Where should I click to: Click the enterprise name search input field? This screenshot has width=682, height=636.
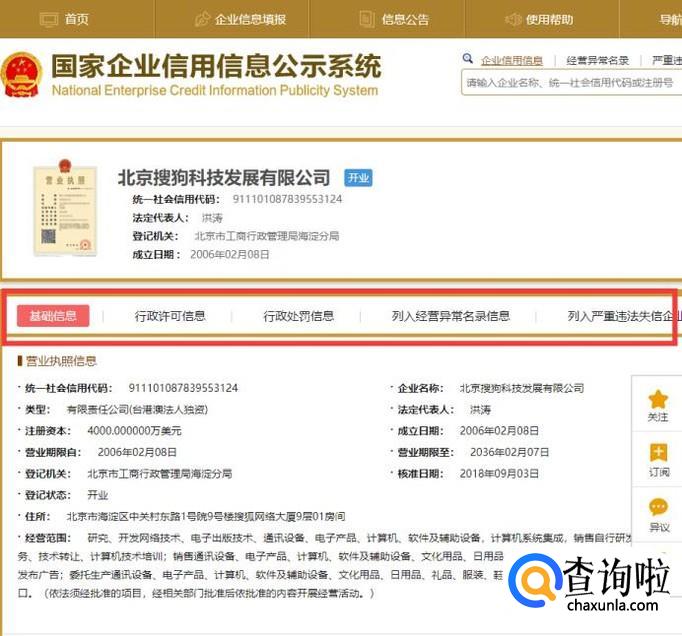point(572,83)
